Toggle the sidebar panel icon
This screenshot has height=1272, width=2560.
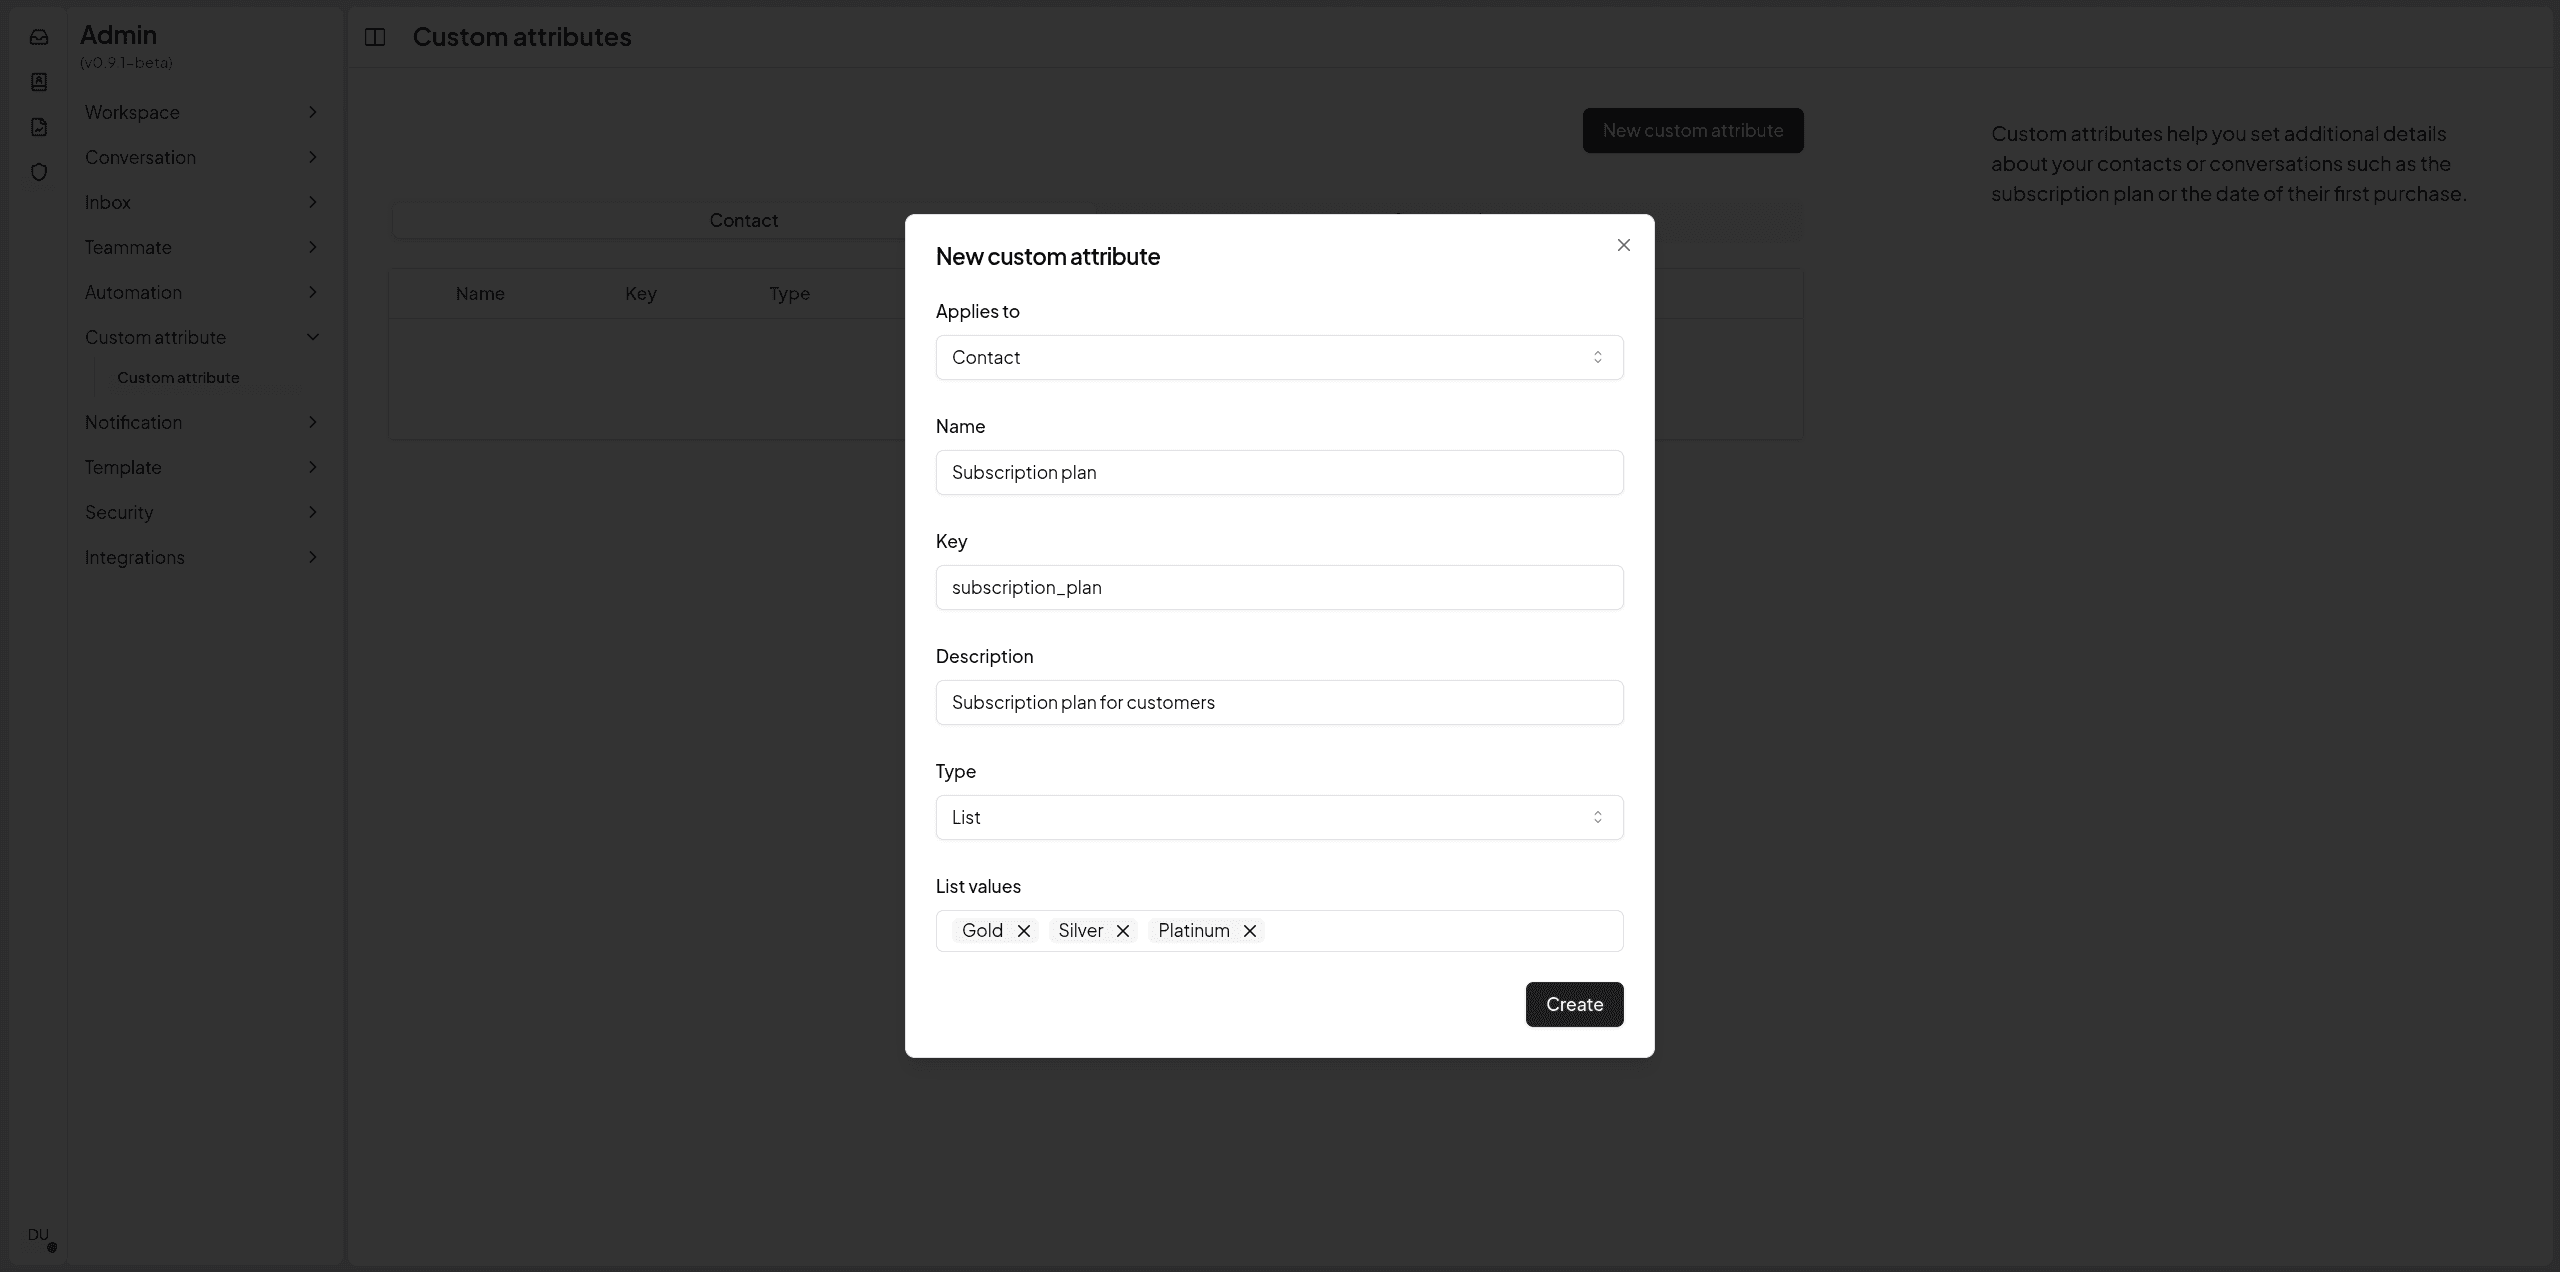[x=375, y=37]
